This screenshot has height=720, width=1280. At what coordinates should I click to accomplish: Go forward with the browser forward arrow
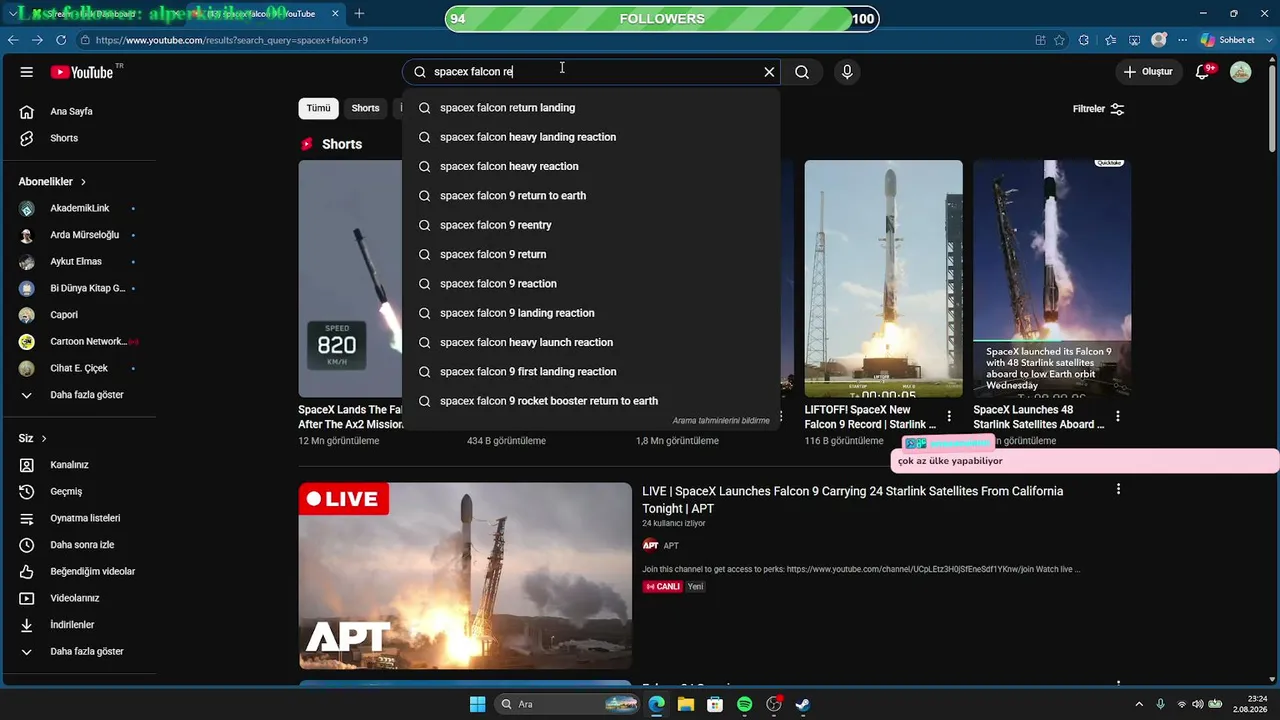[37, 40]
